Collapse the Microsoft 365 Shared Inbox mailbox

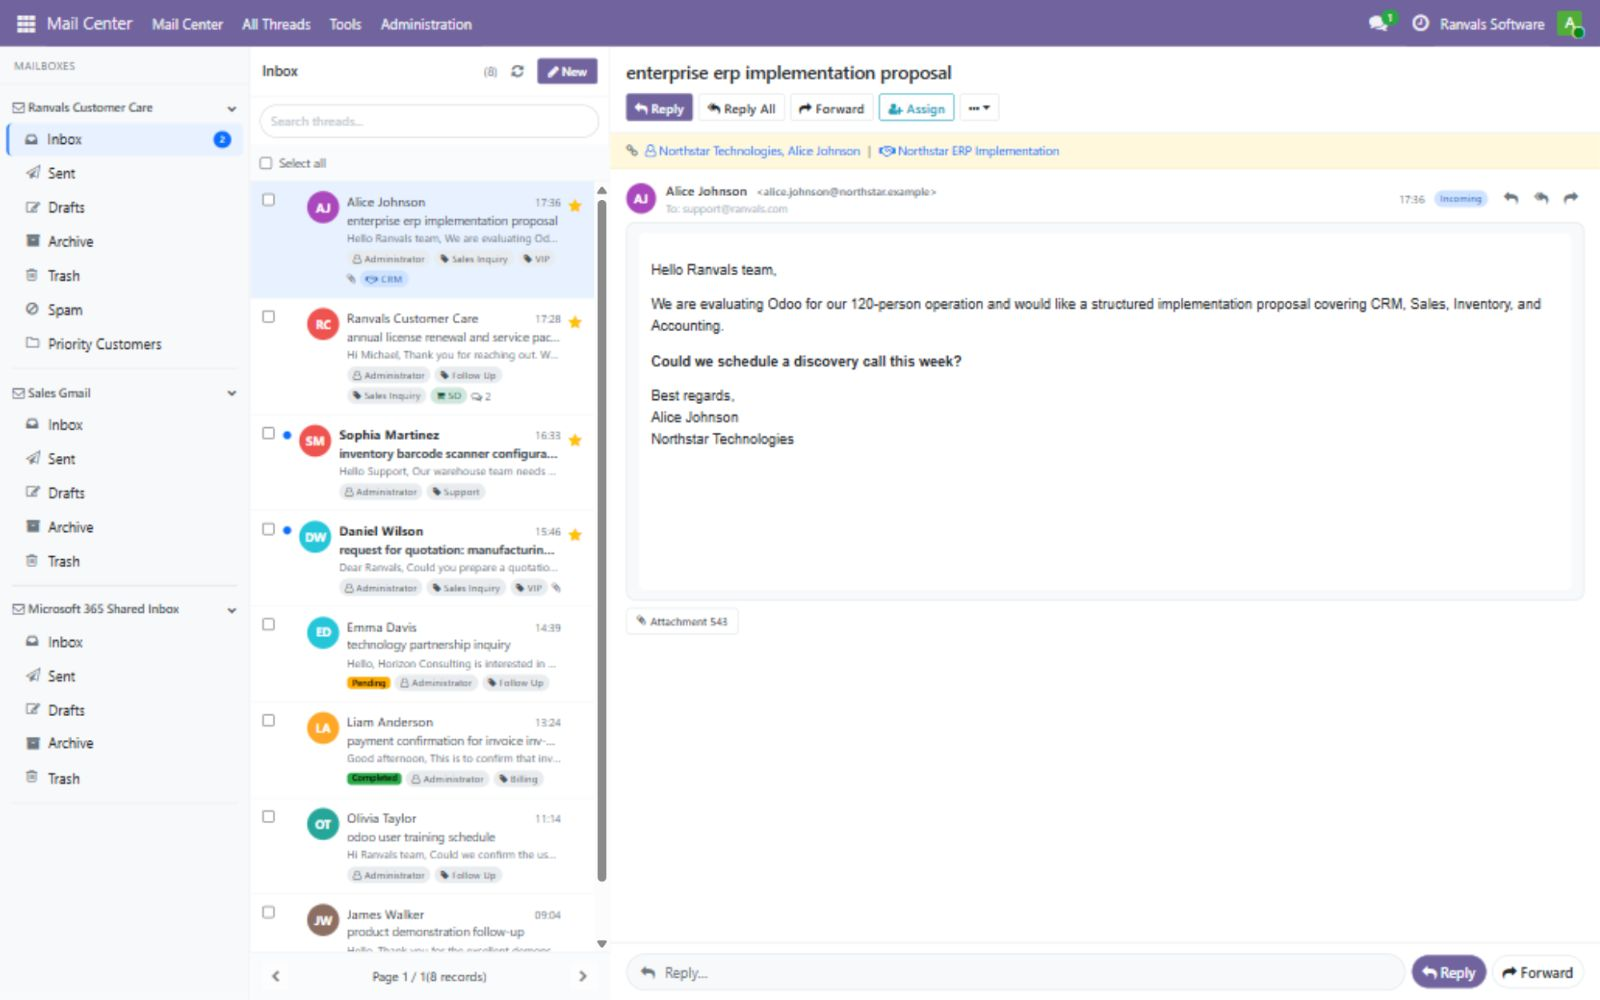(232, 610)
